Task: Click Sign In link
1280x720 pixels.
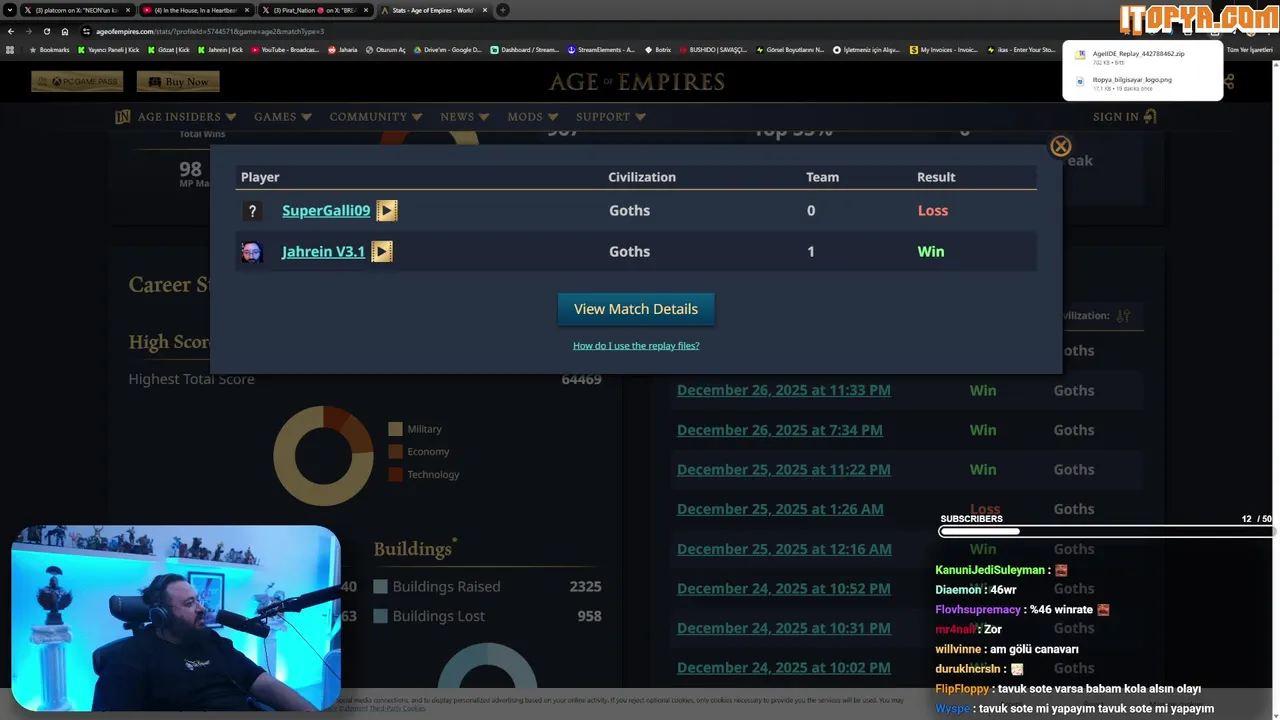Action: tap(1125, 117)
